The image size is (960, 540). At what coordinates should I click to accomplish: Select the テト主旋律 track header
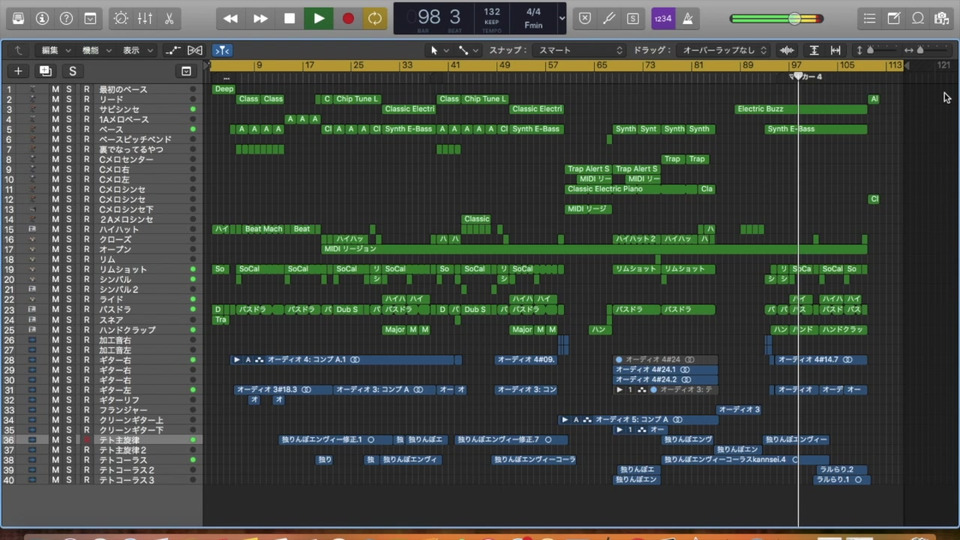[x=102, y=440]
